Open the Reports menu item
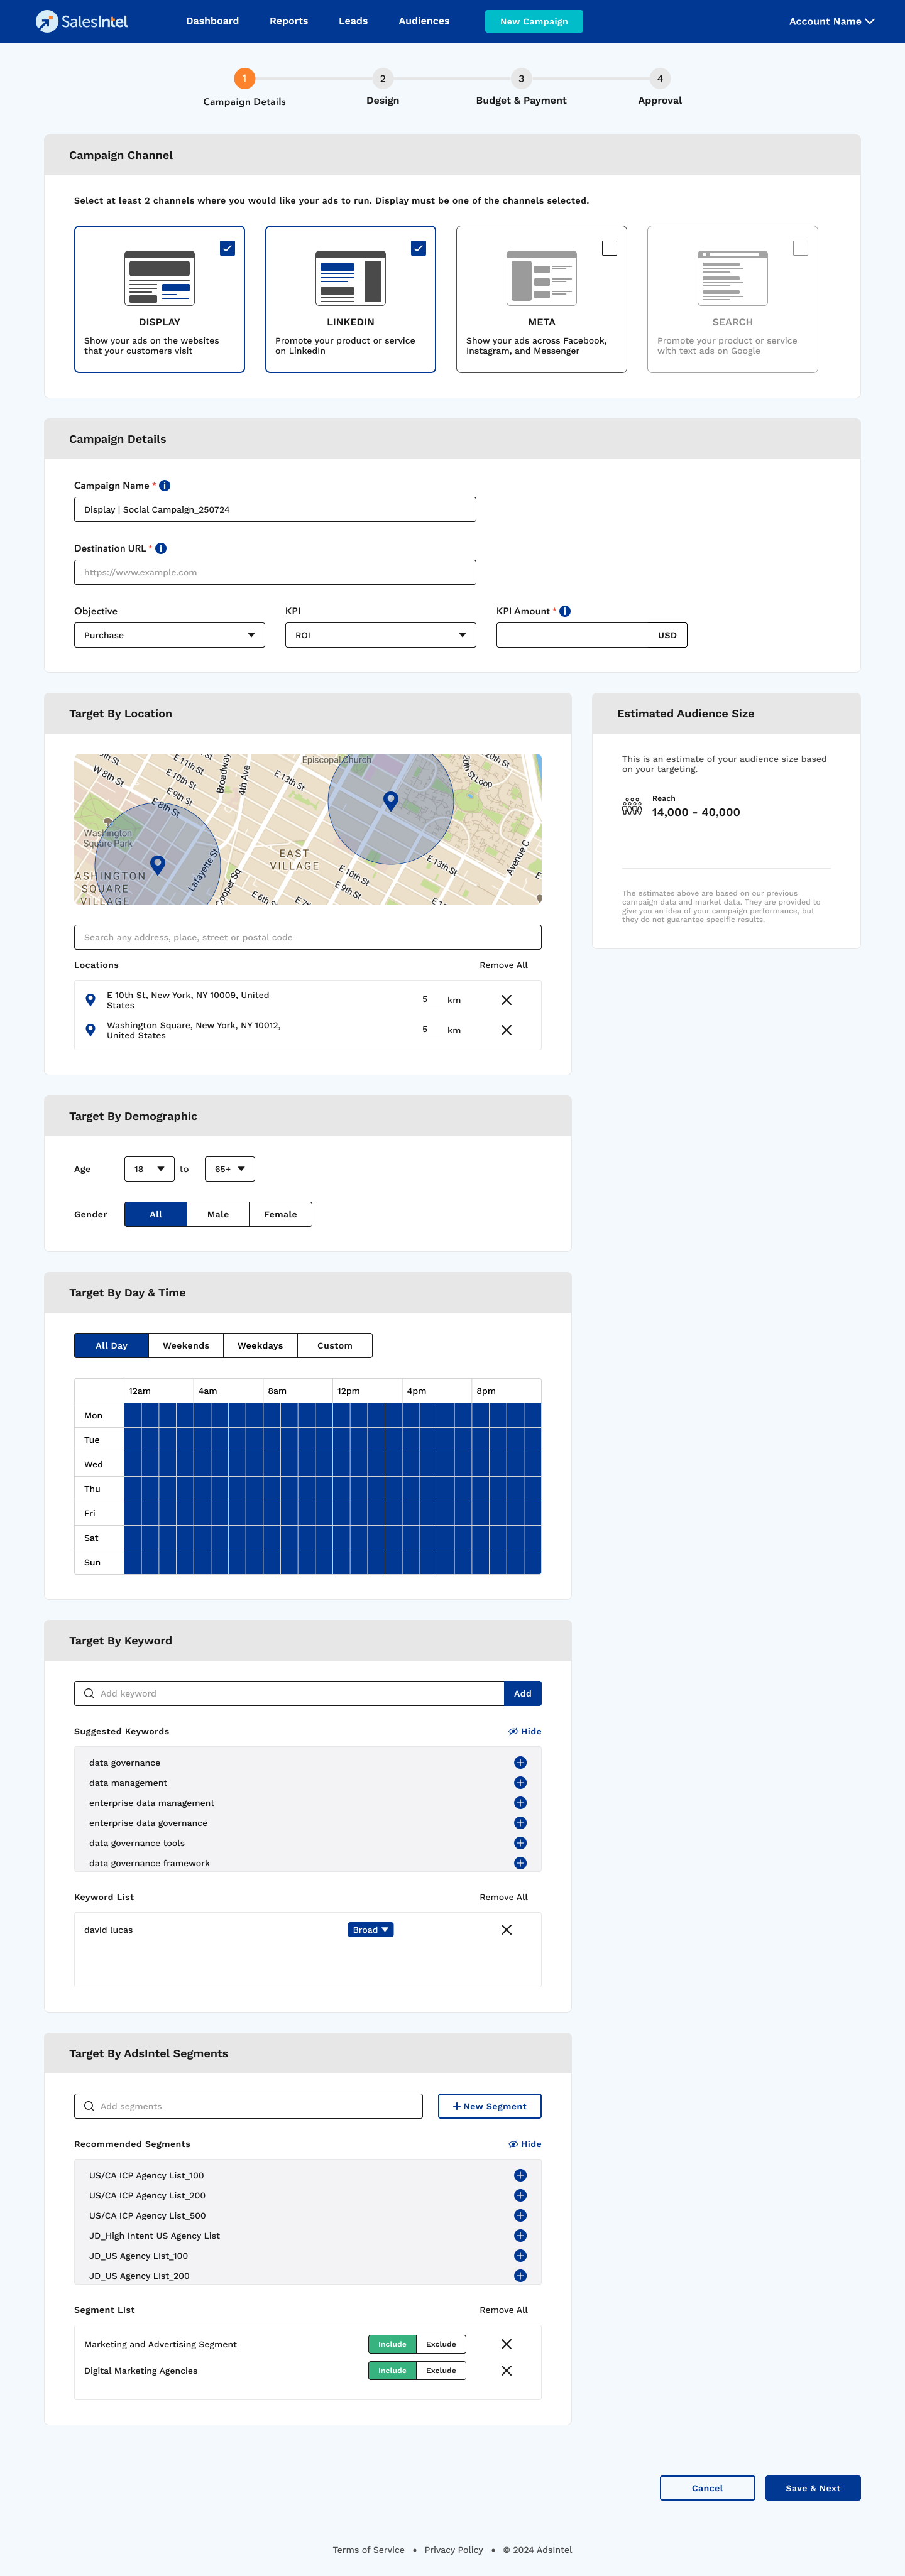Viewport: 905px width, 2576px height. click(288, 21)
